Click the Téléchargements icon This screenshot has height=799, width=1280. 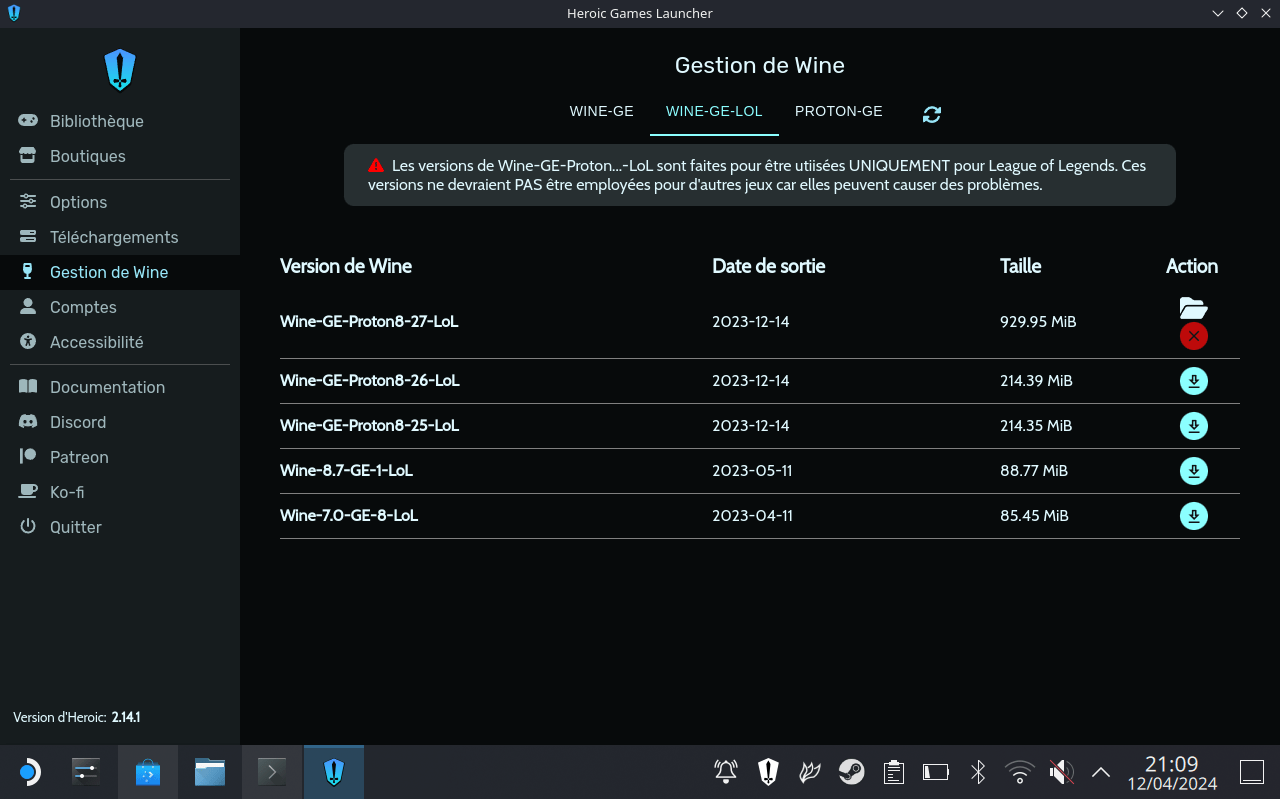29,237
